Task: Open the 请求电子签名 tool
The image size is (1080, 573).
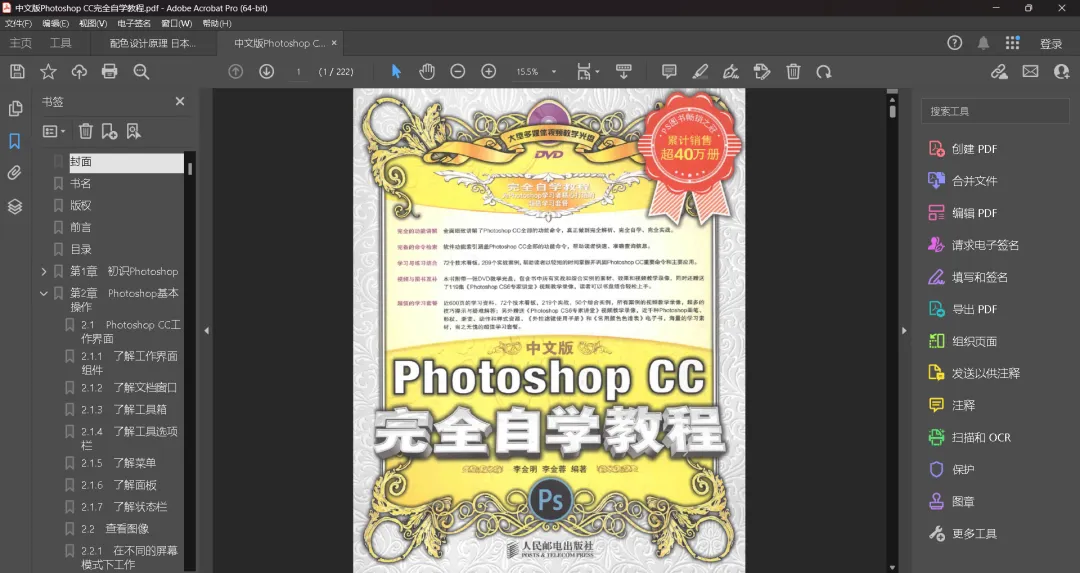Action: pyautogui.click(x=974, y=244)
